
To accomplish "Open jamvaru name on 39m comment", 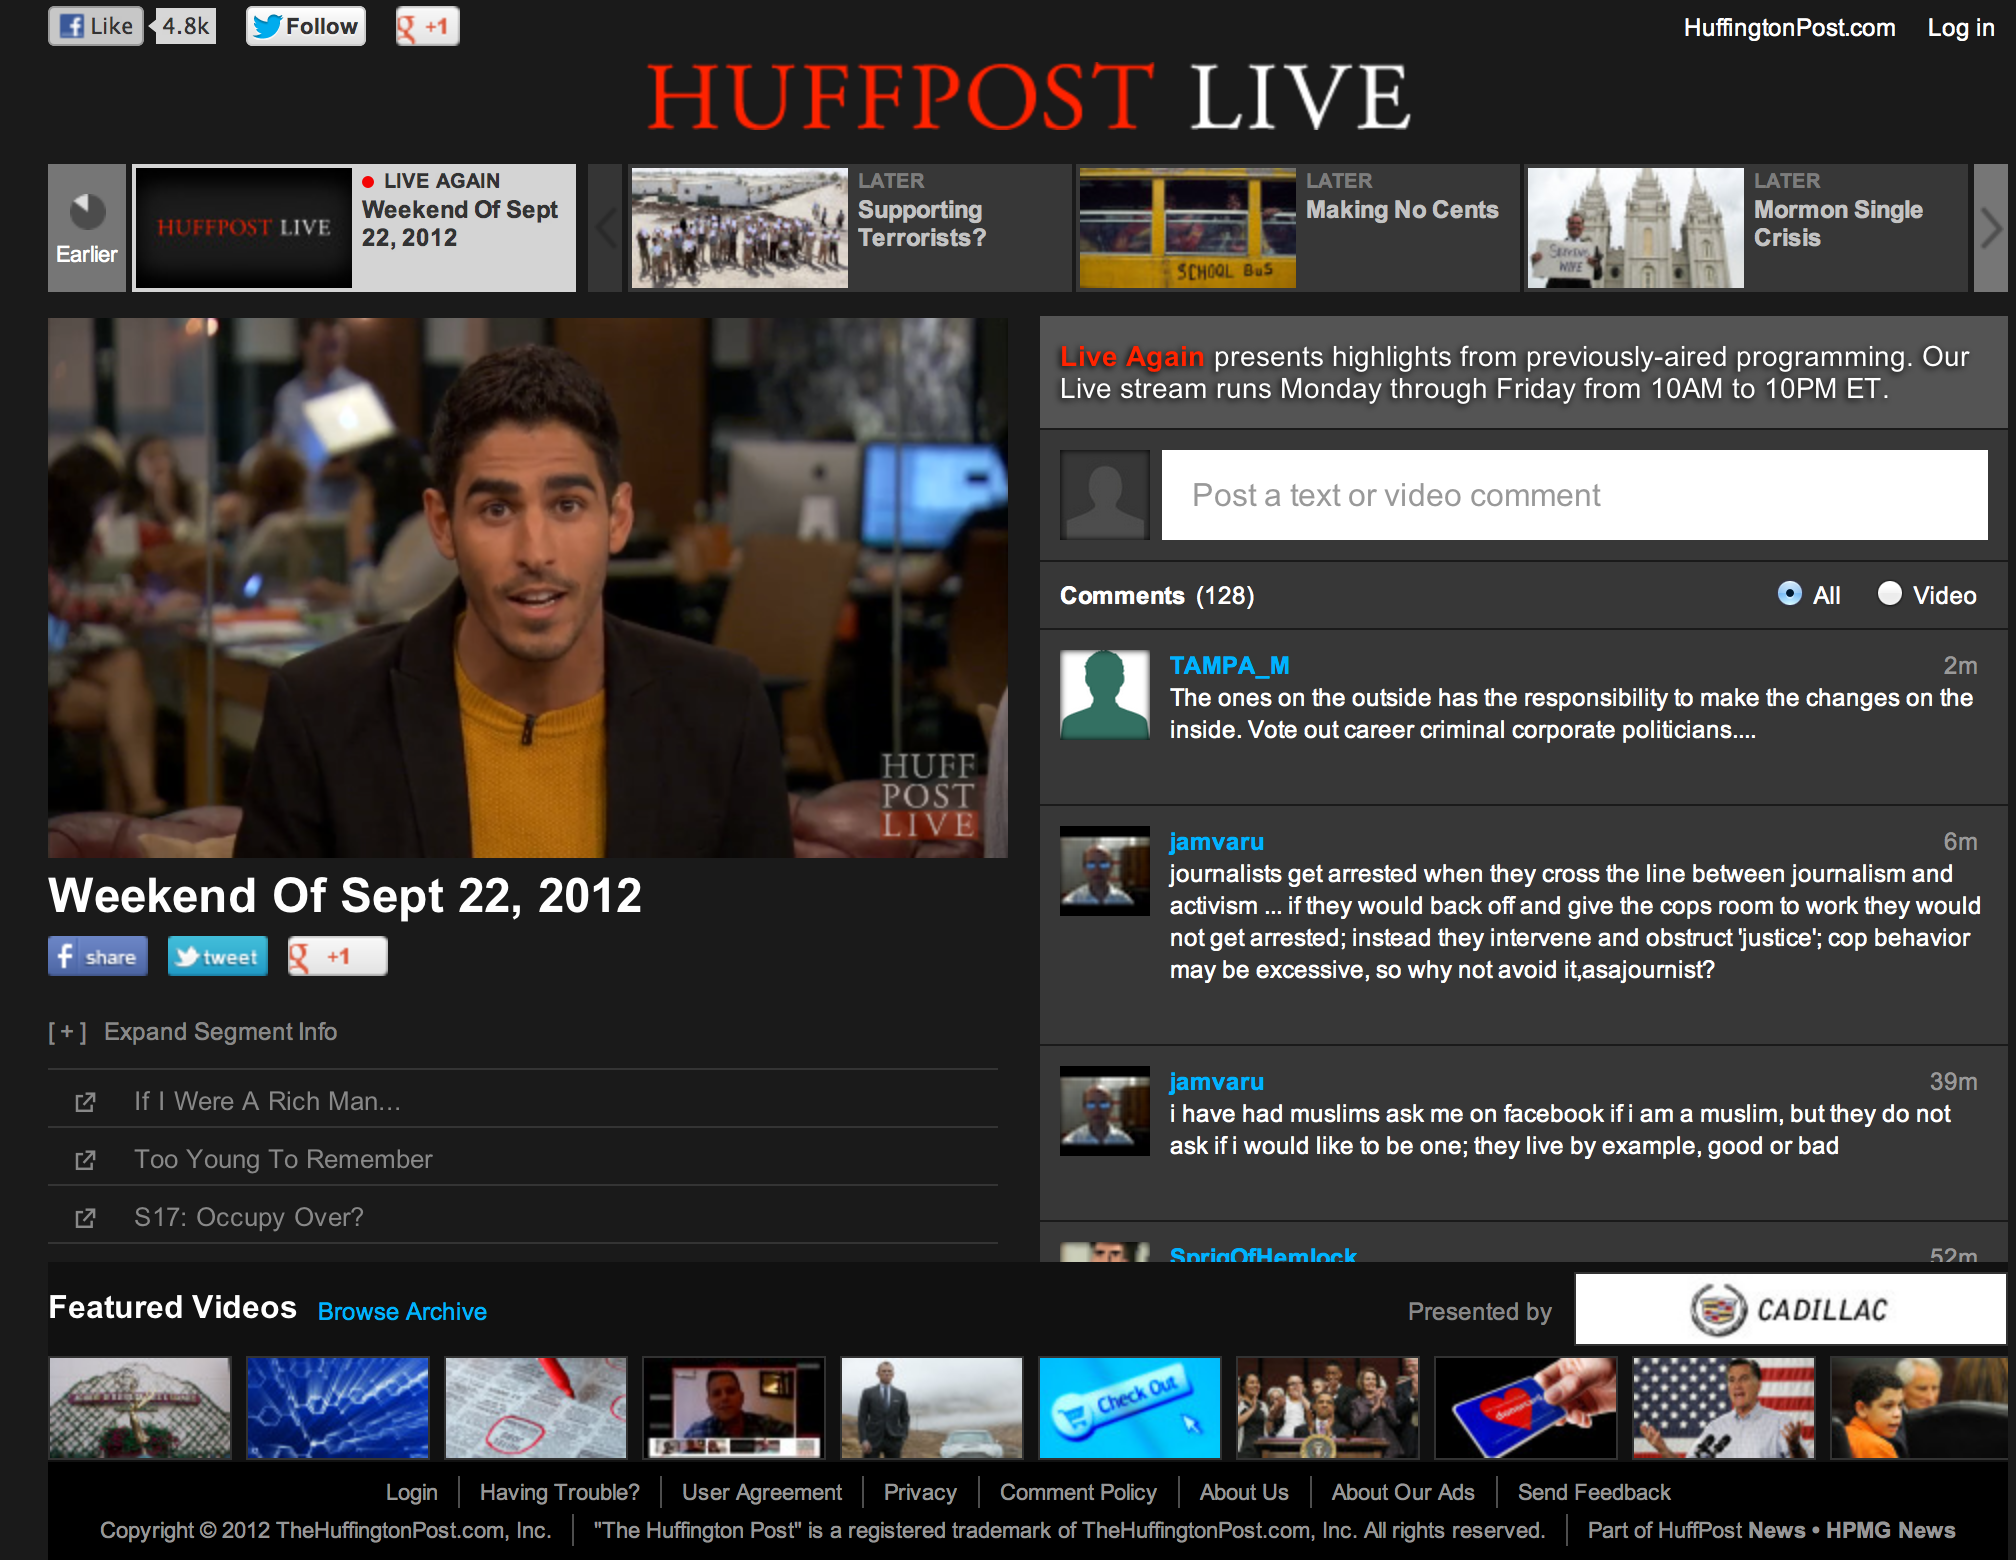I will point(1216,1081).
